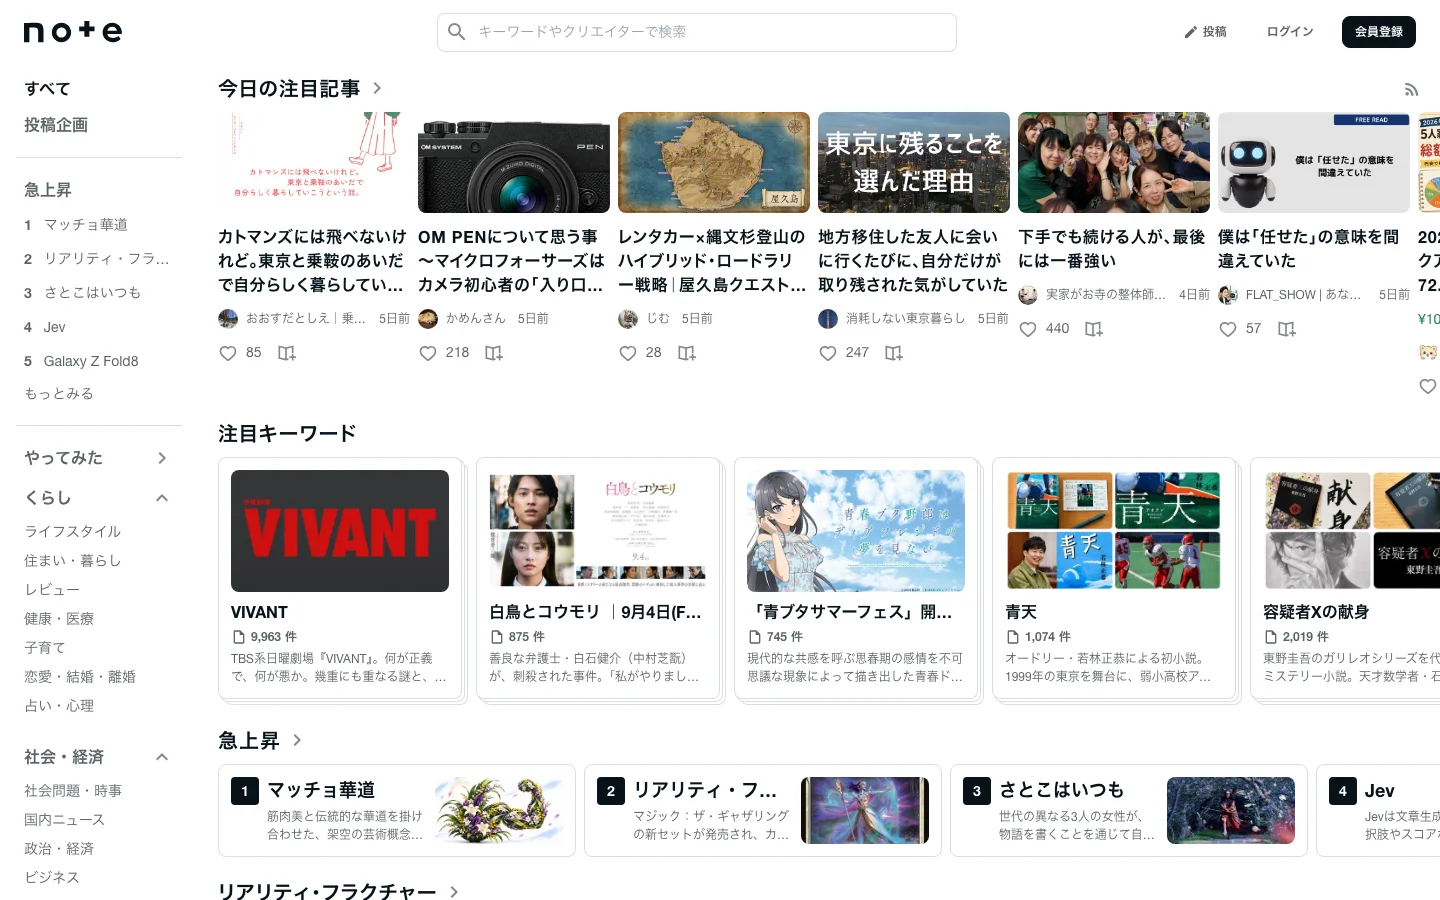The width and height of the screenshot is (1440, 900).
Task: Click the ログイン link
Action: point(1290,32)
